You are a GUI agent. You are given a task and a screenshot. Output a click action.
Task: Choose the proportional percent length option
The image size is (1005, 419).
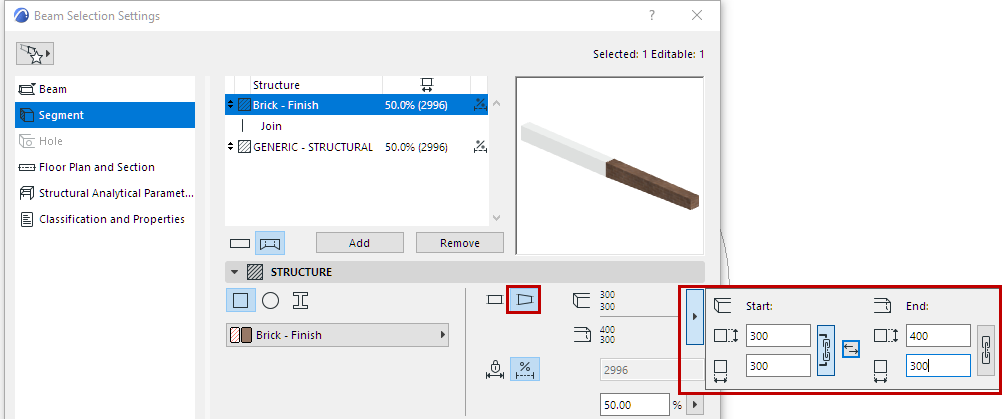(525, 369)
